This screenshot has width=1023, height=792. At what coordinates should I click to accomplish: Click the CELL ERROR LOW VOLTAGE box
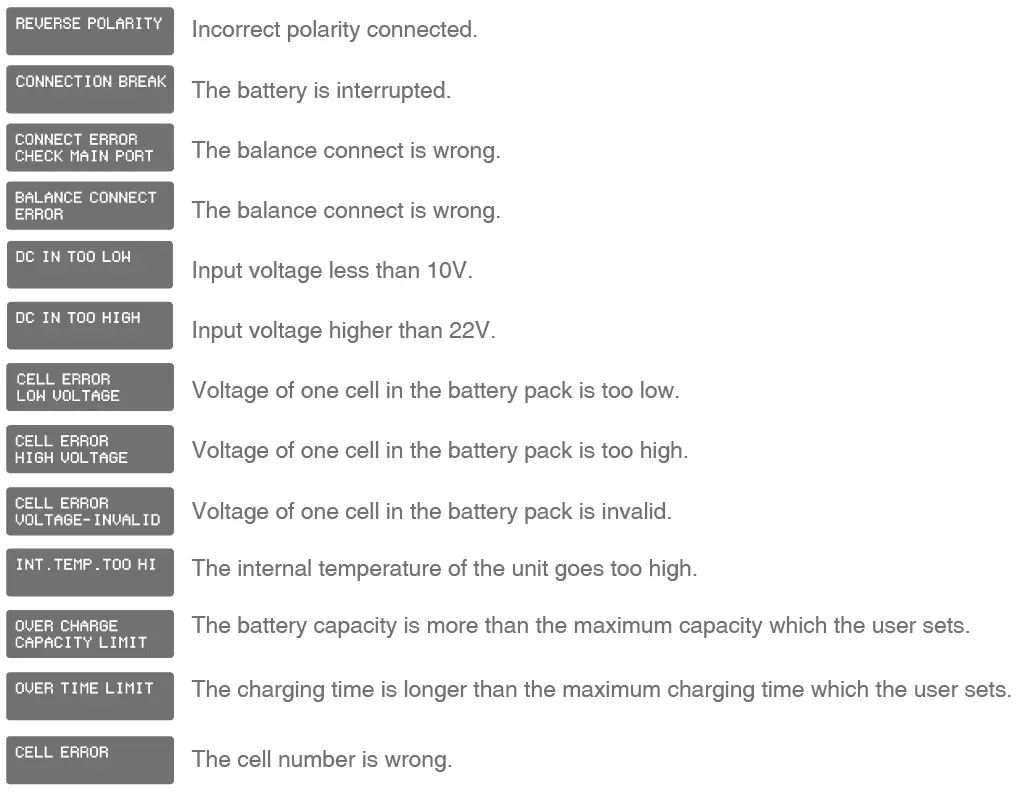[89, 387]
